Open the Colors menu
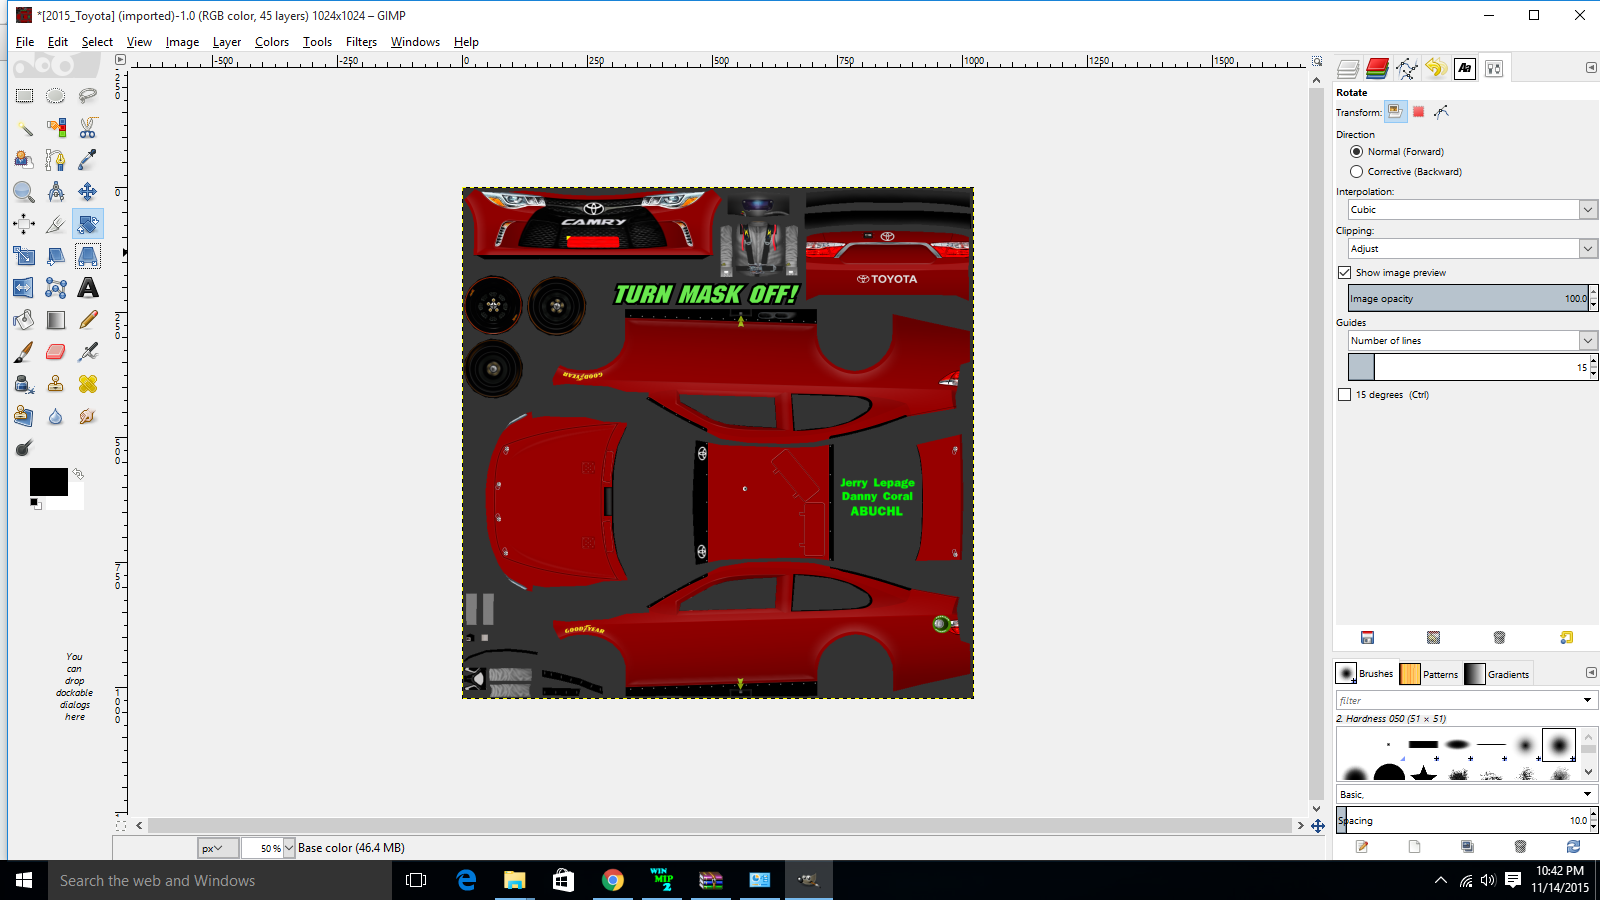 coord(272,42)
